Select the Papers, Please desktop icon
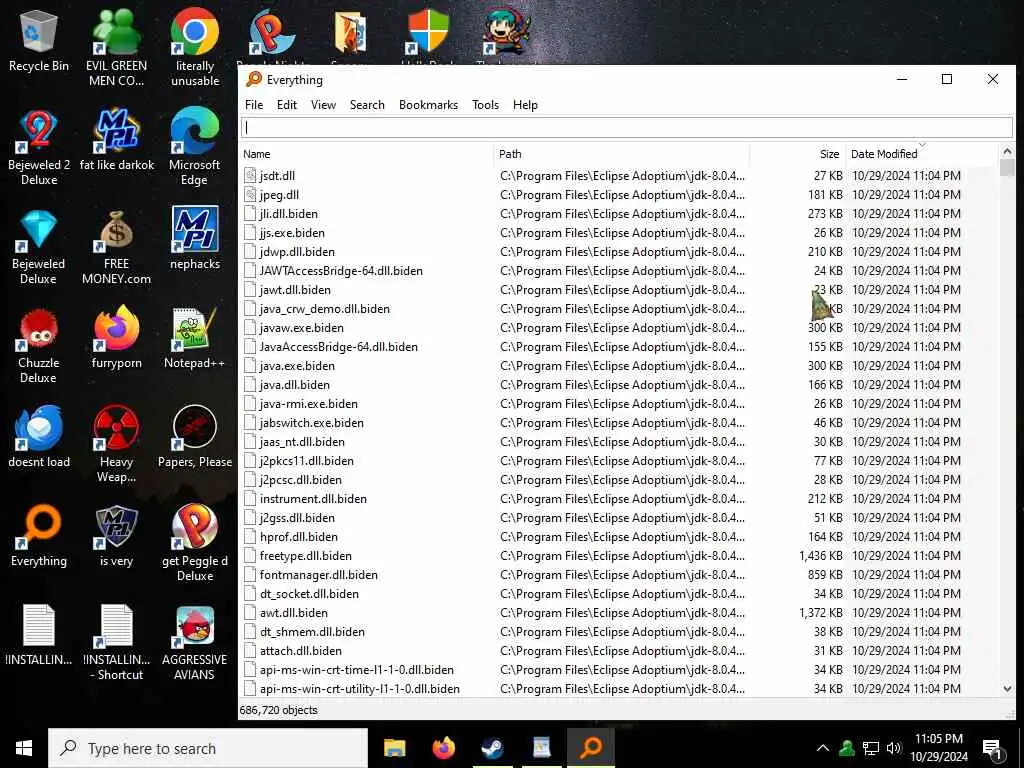The width and height of the screenshot is (1024, 768). click(195, 436)
